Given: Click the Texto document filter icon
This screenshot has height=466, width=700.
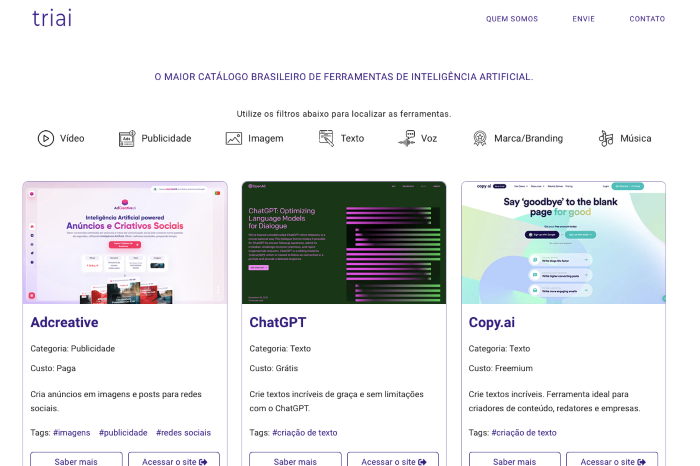Looking at the screenshot, I should tap(326, 138).
